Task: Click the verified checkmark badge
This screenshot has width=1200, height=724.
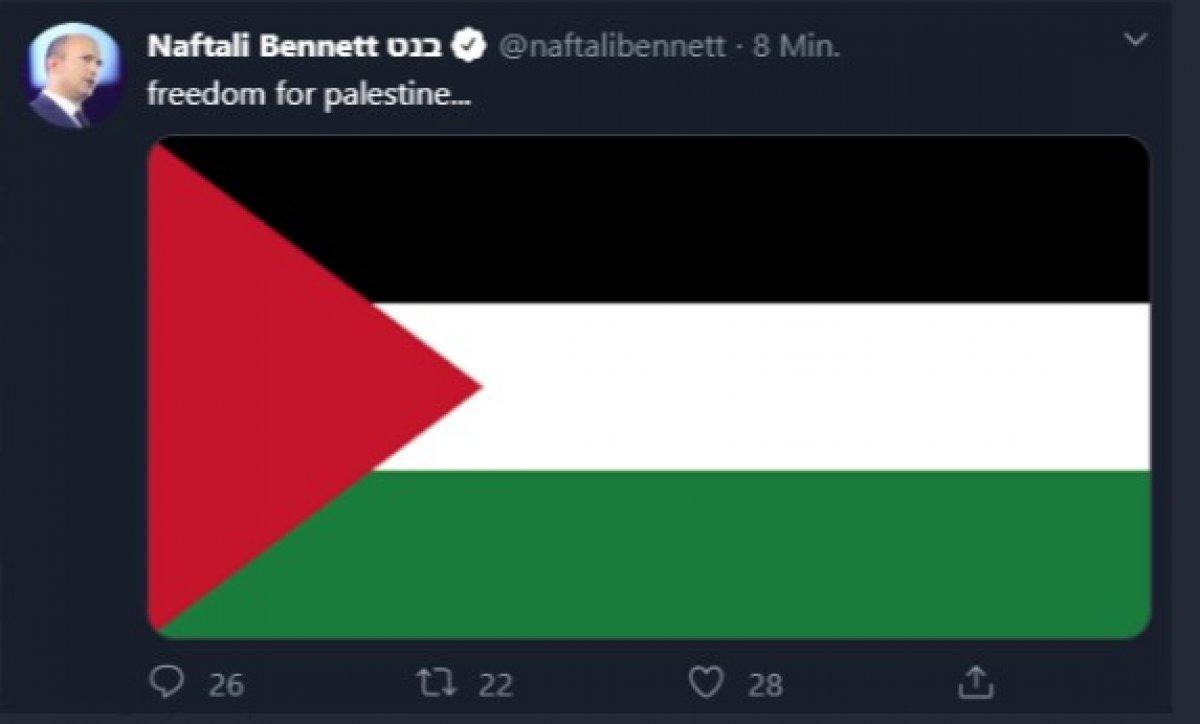Action: point(470,46)
